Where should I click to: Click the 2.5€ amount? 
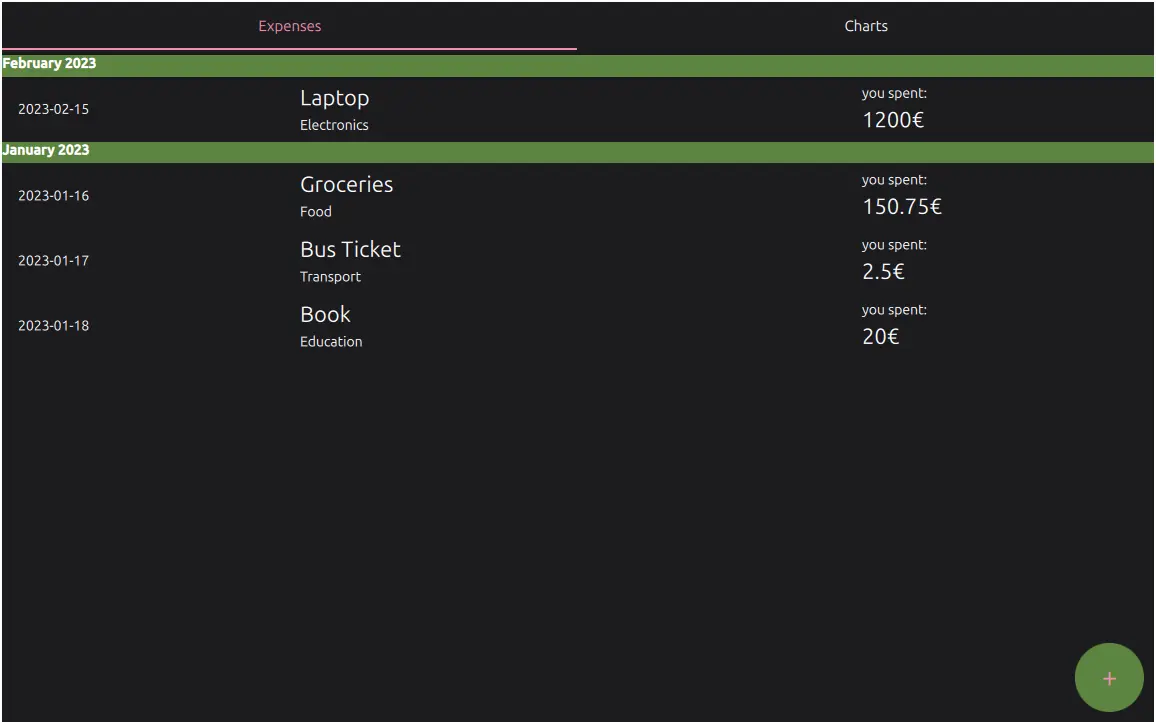click(x=883, y=272)
